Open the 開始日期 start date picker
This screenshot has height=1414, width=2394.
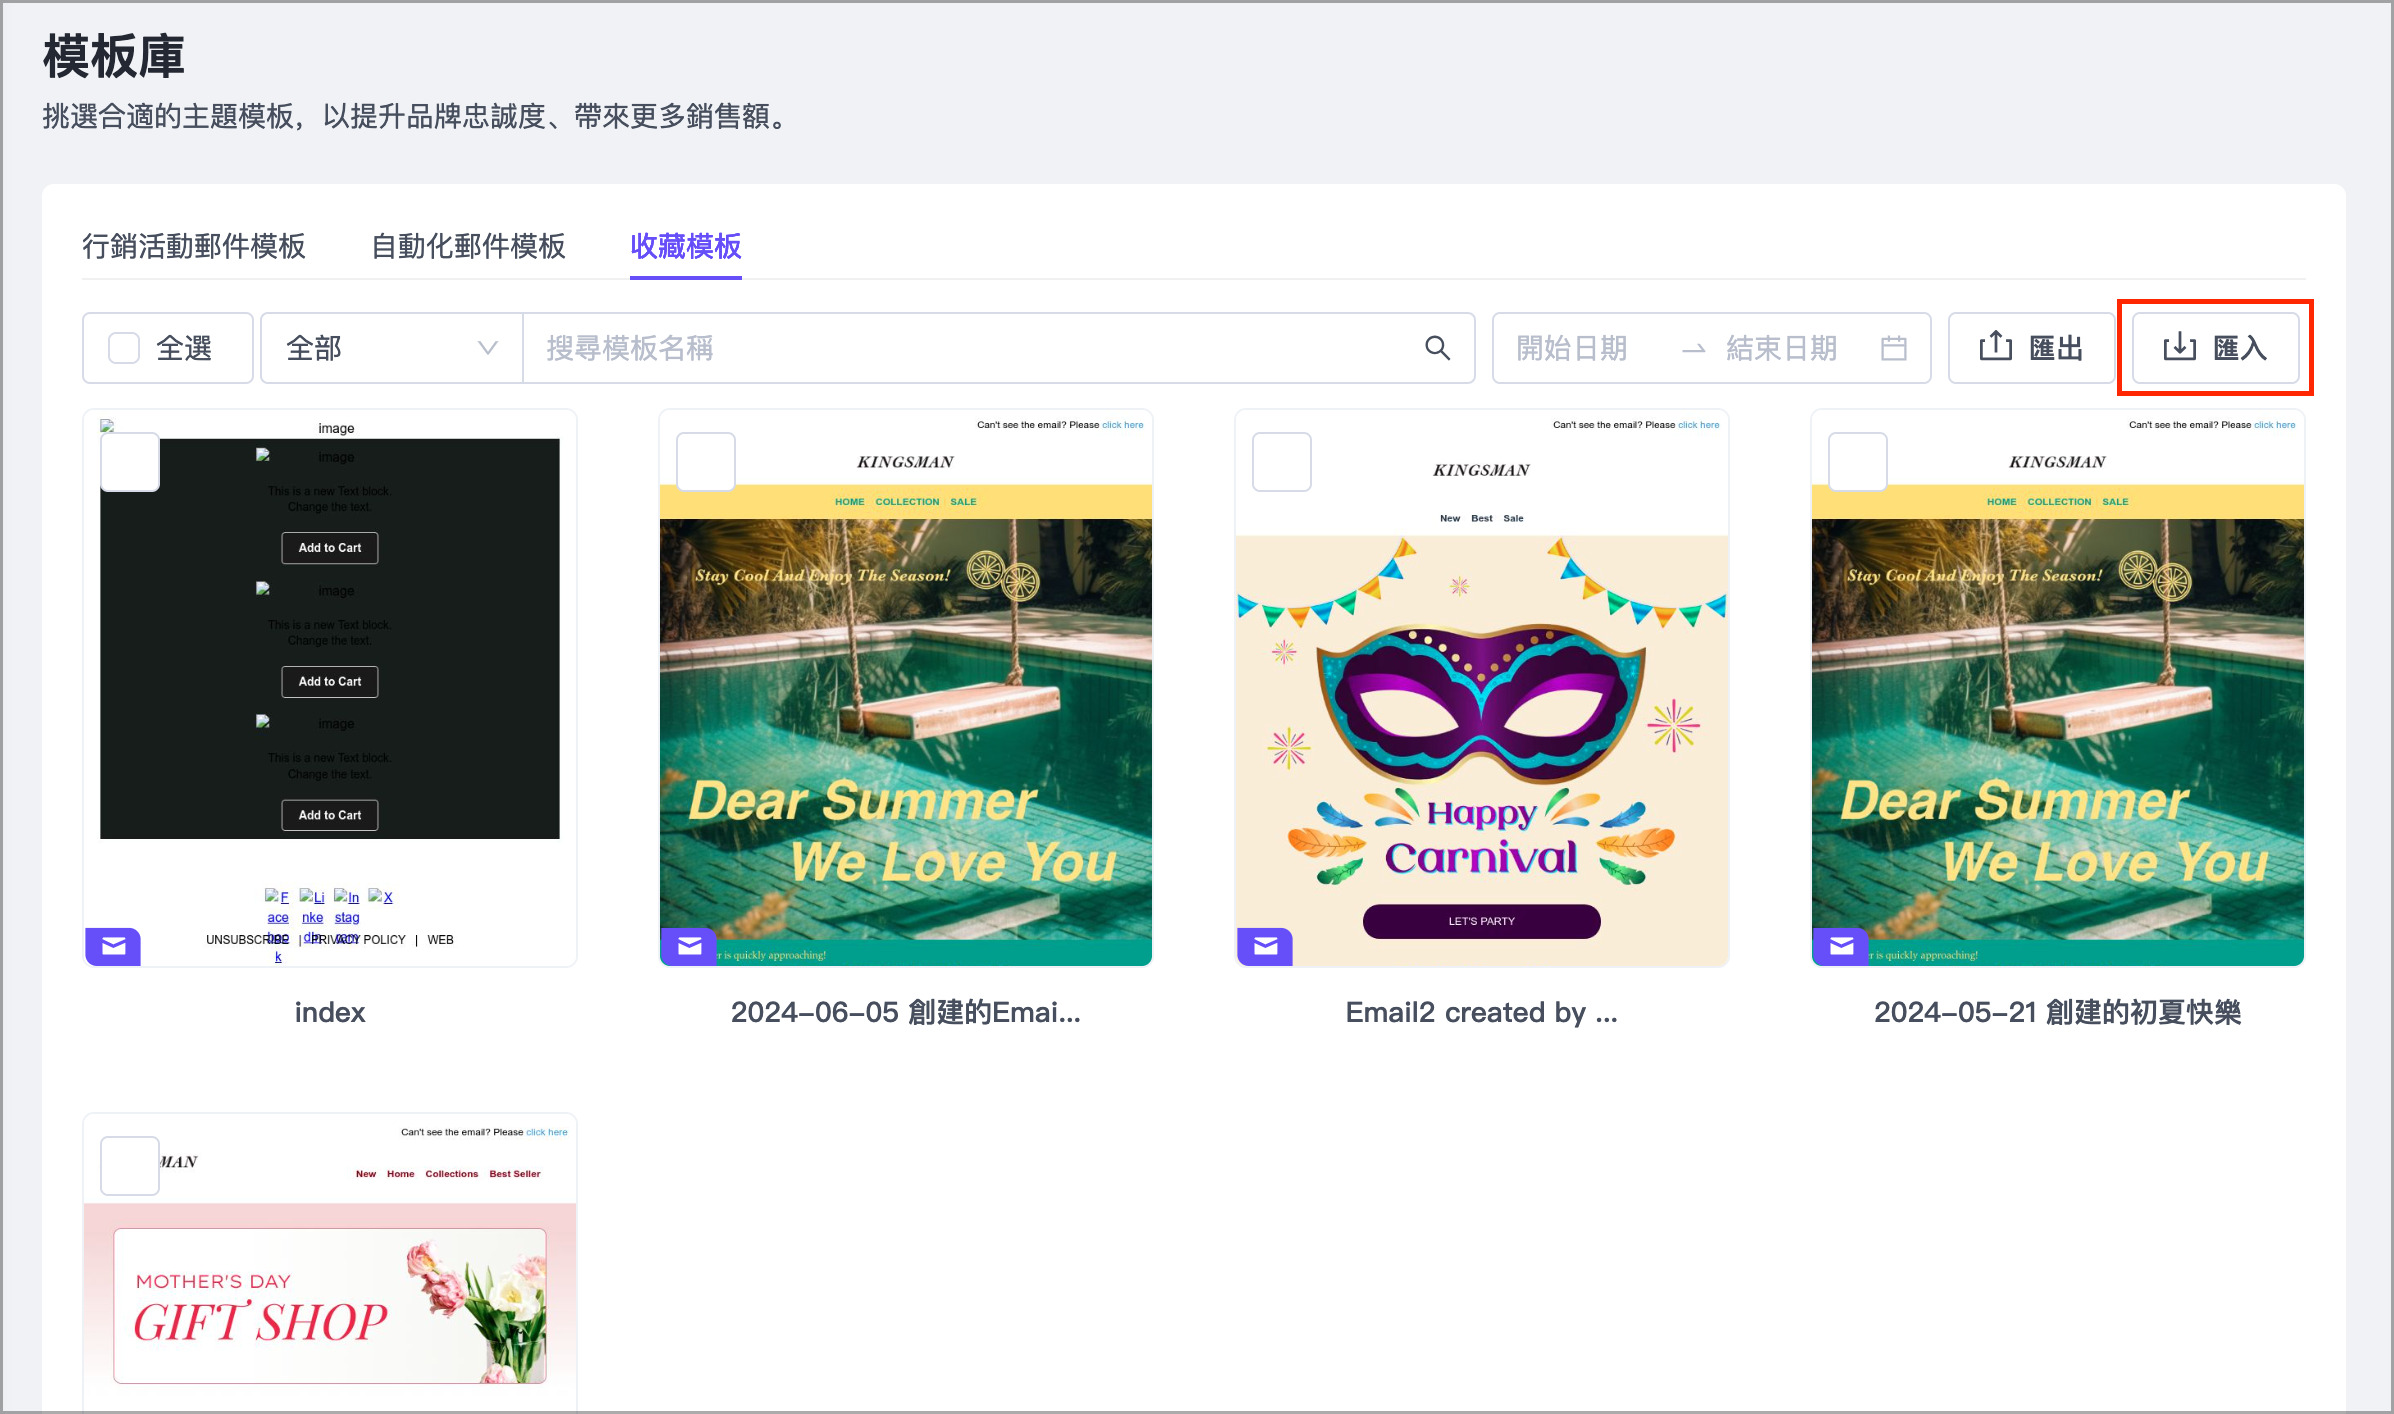coord(1572,348)
